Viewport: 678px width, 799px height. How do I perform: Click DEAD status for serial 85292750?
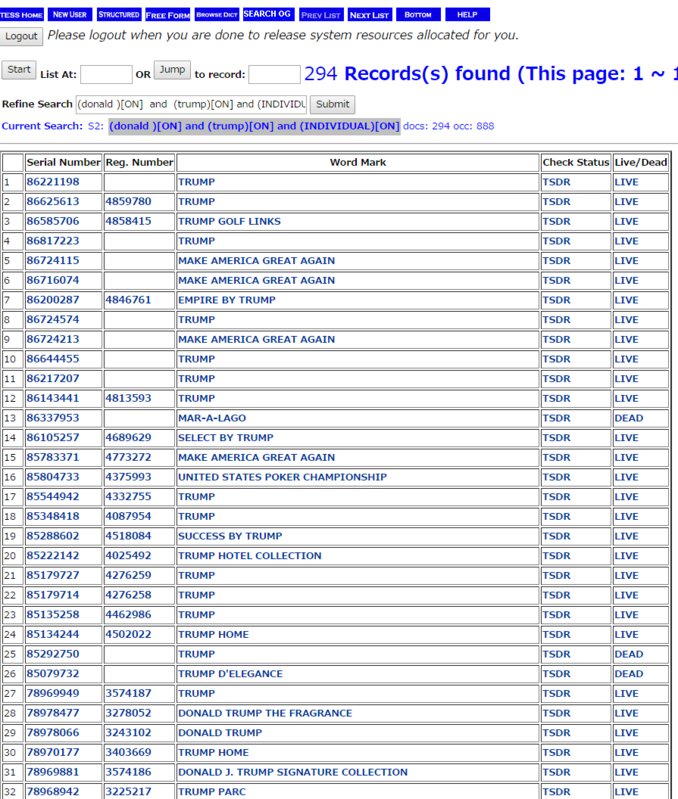629,654
